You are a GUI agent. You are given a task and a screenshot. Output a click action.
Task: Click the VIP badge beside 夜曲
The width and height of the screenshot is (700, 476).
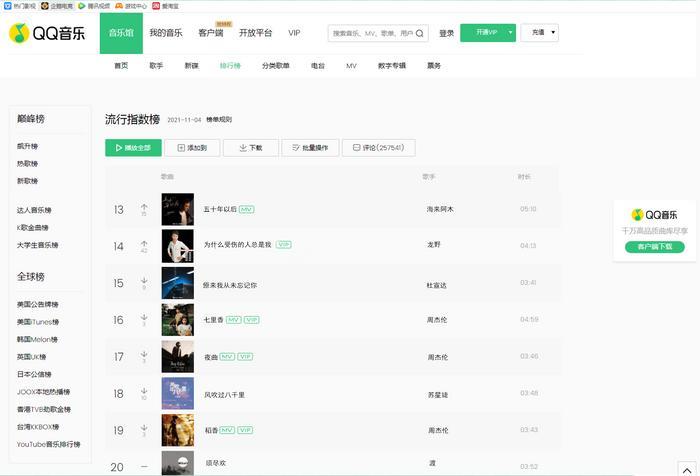point(245,356)
